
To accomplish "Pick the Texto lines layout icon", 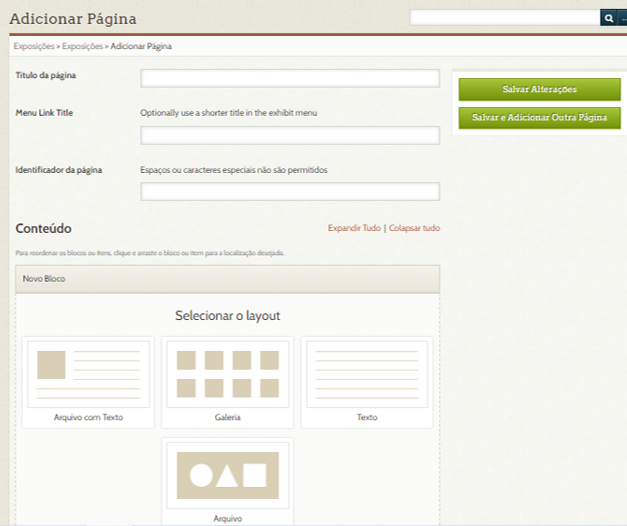I will (x=366, y=374).
